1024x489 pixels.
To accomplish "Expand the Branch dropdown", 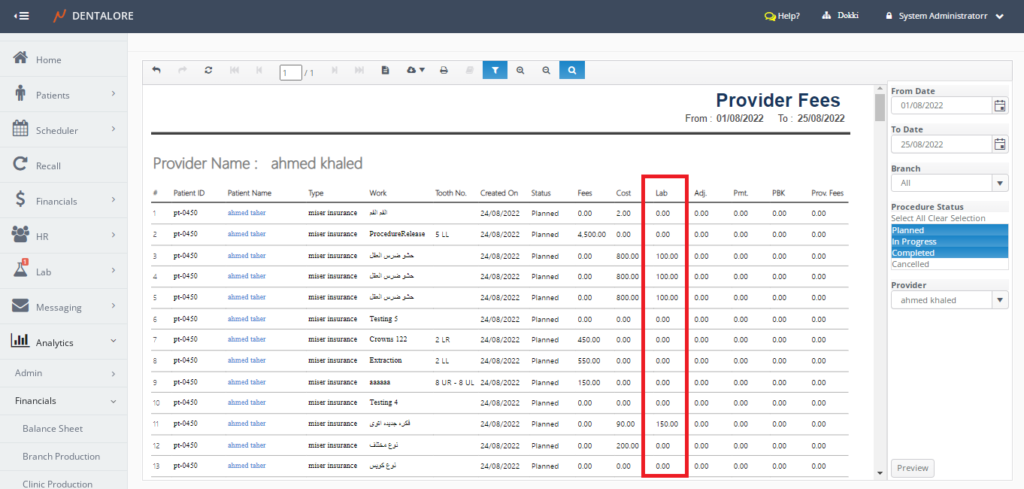I will pos(999,183).
